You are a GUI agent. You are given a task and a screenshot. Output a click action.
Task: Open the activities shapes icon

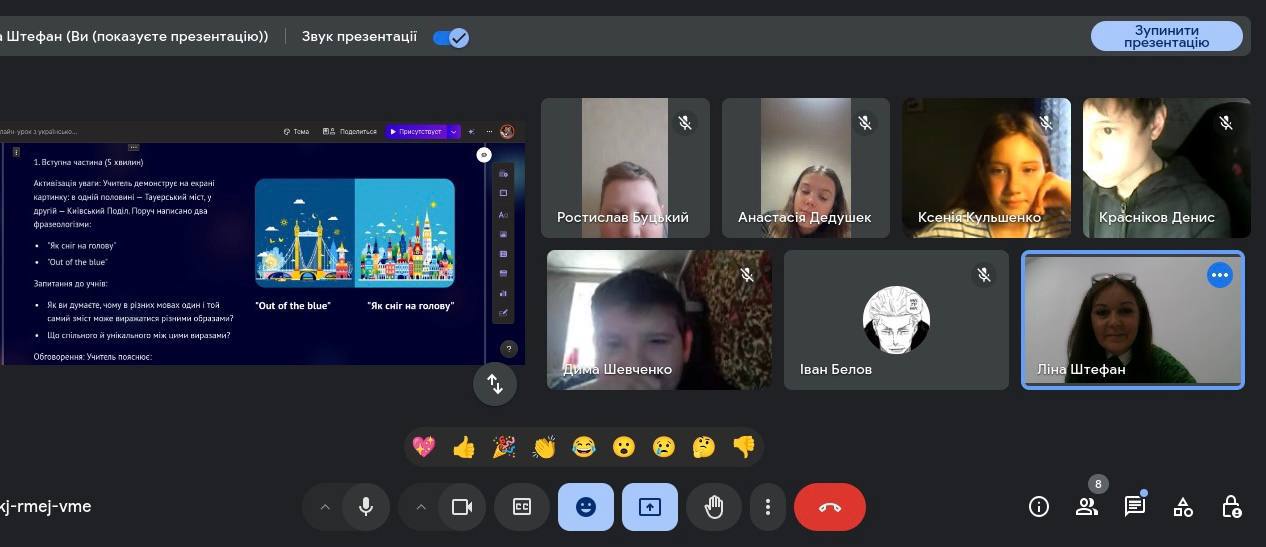(x=1183, y=507)
